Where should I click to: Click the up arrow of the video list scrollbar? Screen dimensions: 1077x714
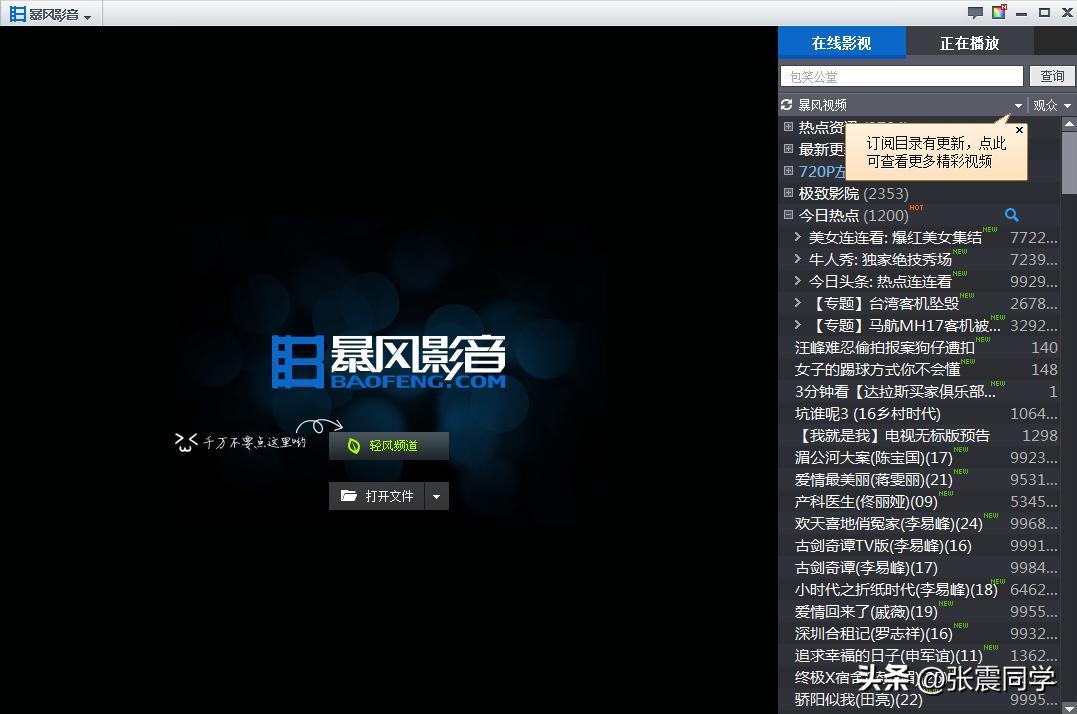1068,124
